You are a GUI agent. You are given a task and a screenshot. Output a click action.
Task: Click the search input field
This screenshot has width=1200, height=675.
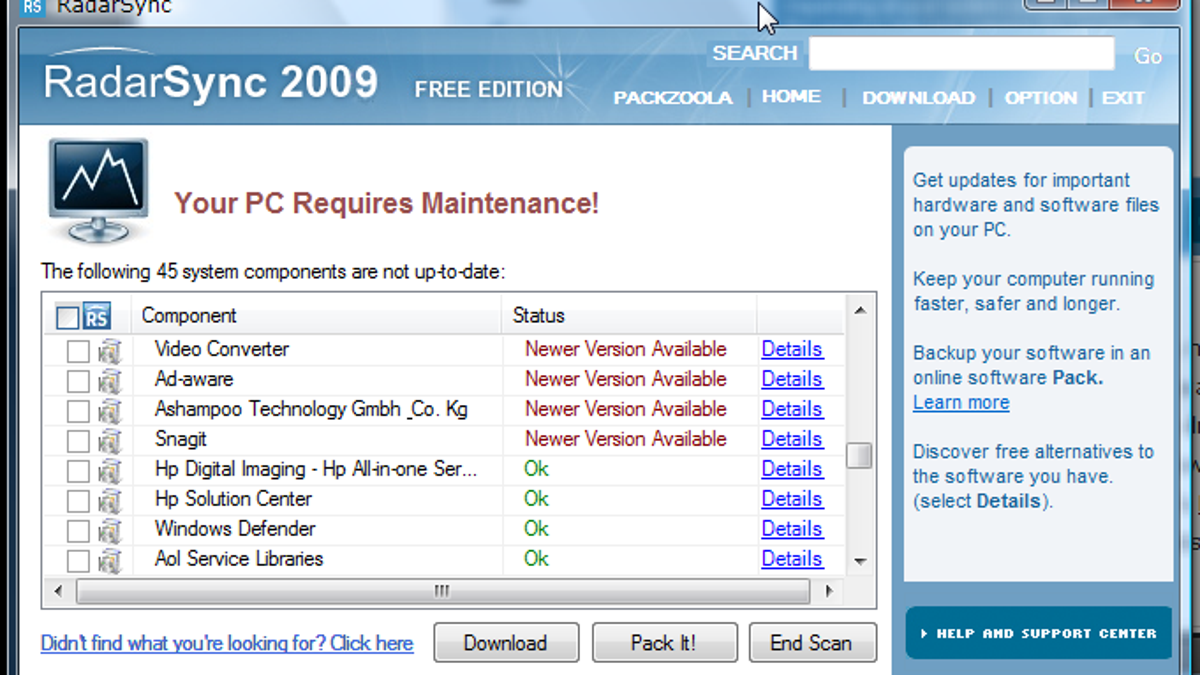(961, 54)
